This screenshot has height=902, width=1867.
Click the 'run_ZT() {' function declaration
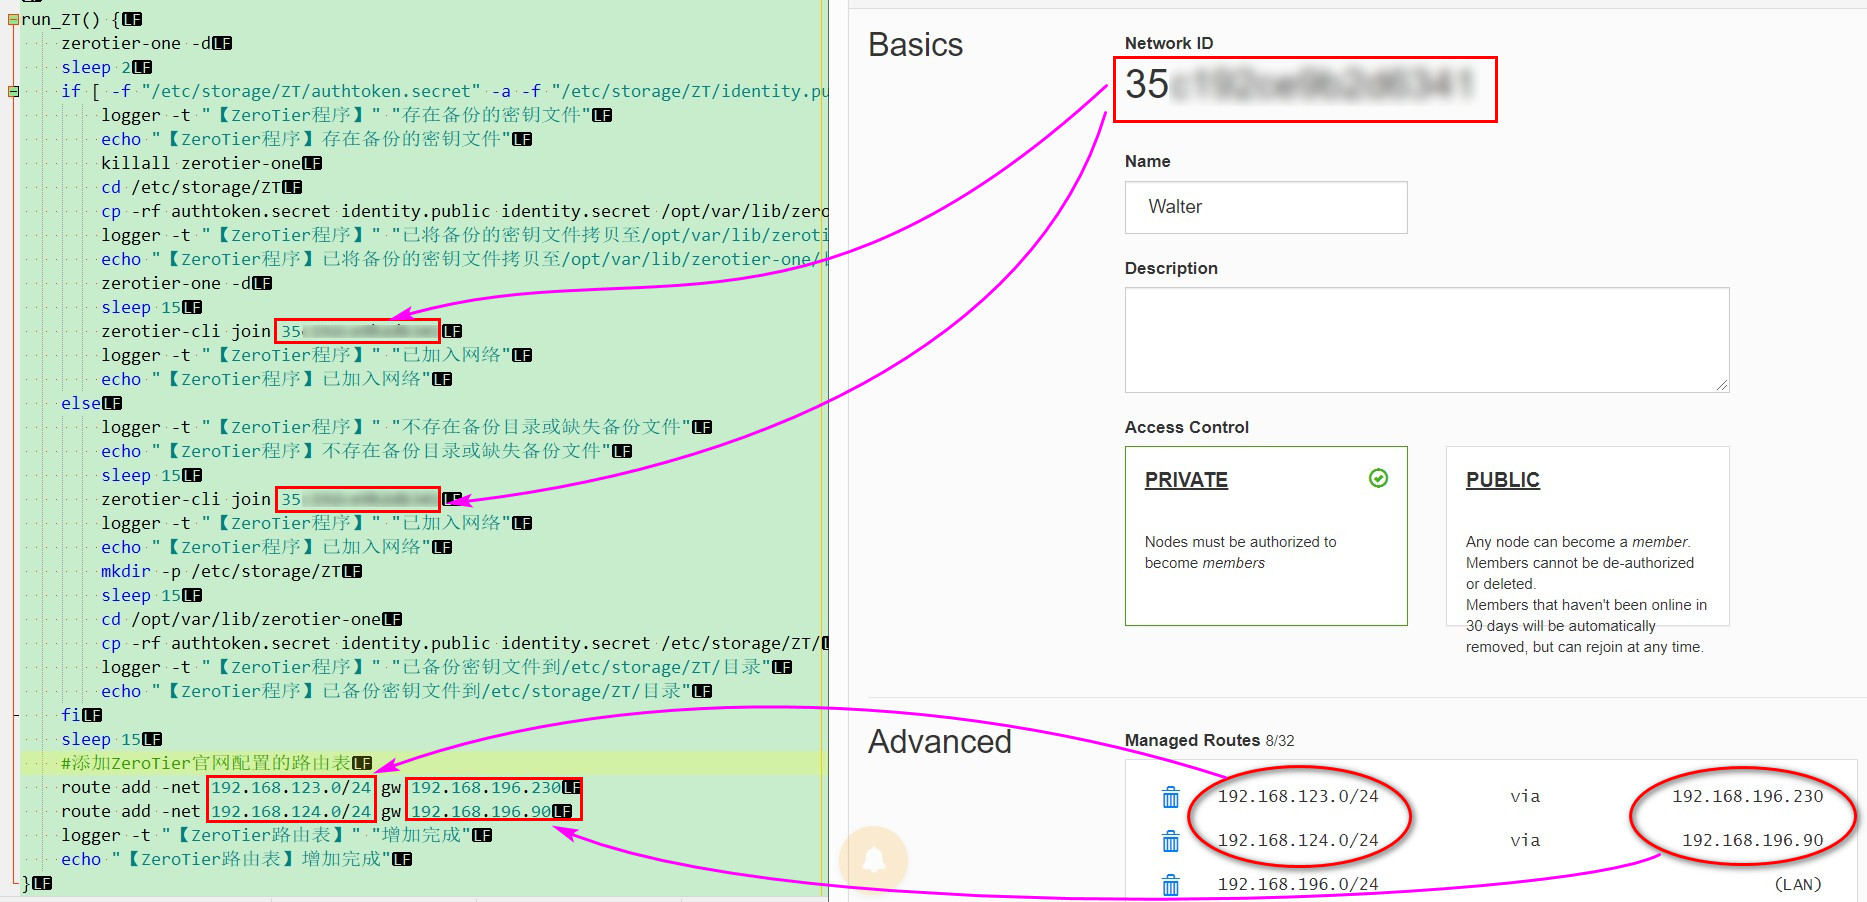(71, 19)
